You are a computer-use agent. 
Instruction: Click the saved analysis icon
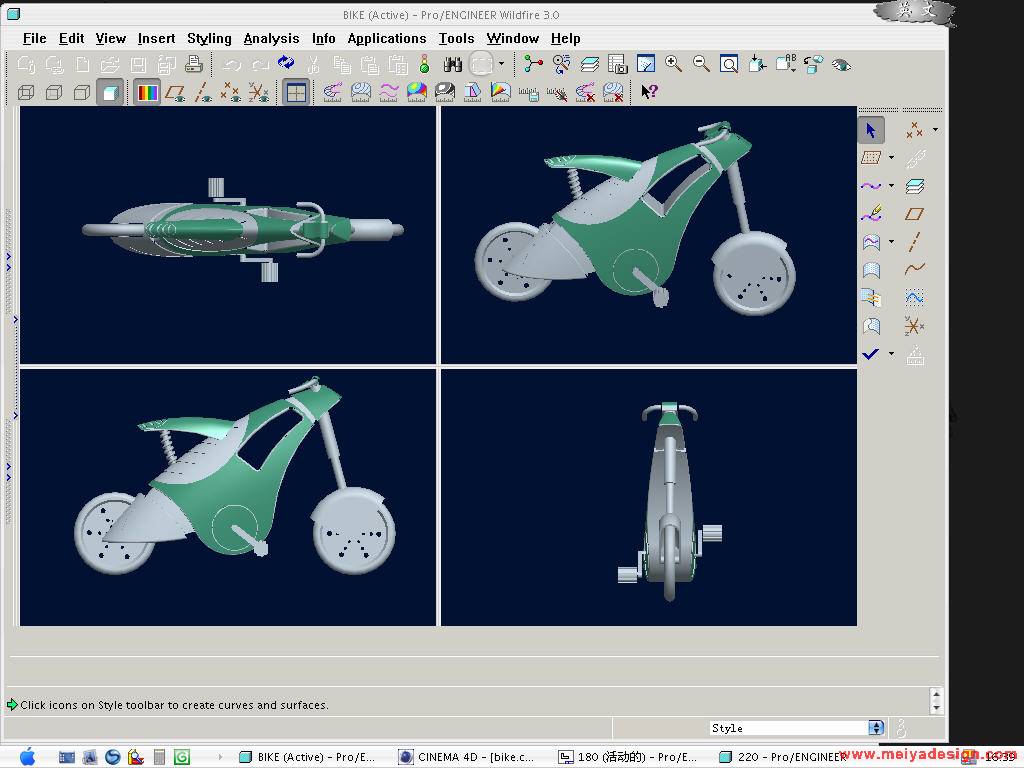coord(529,93)
